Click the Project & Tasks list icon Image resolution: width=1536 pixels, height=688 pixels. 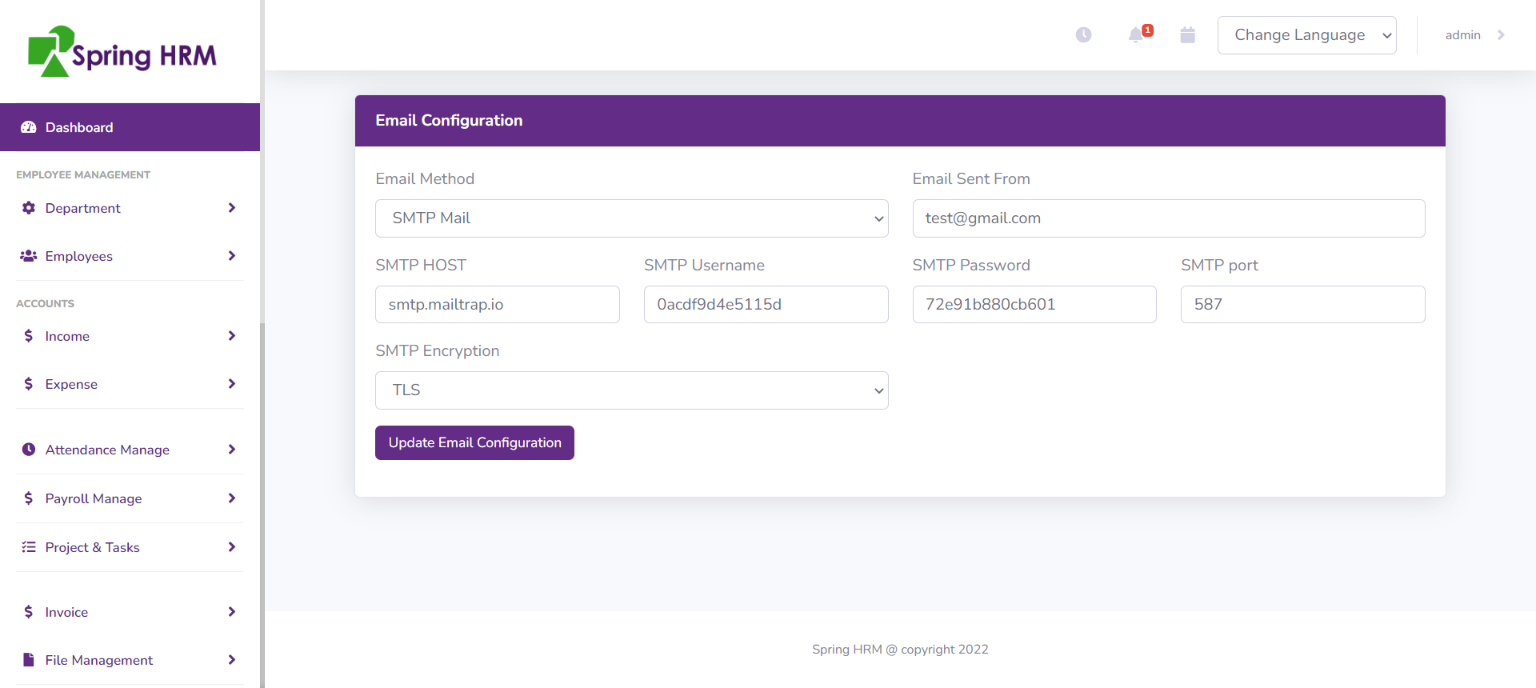tap(28, 547)
